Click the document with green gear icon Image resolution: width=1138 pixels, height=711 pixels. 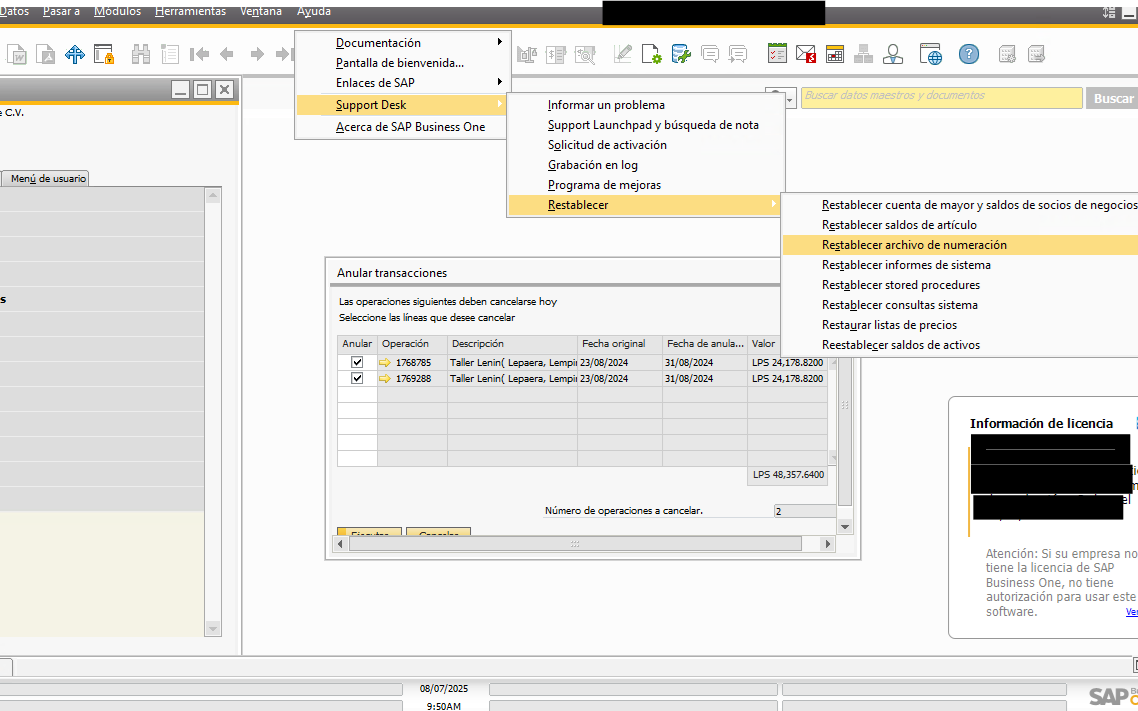click(652, 54)
